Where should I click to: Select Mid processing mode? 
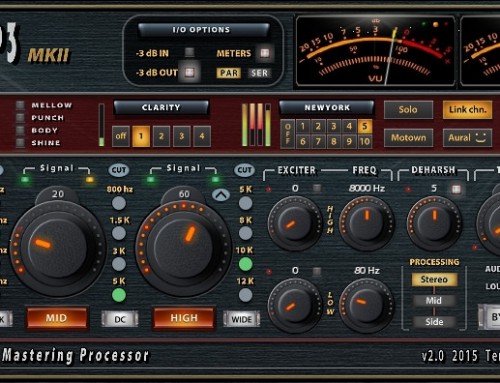pos(434,301)
